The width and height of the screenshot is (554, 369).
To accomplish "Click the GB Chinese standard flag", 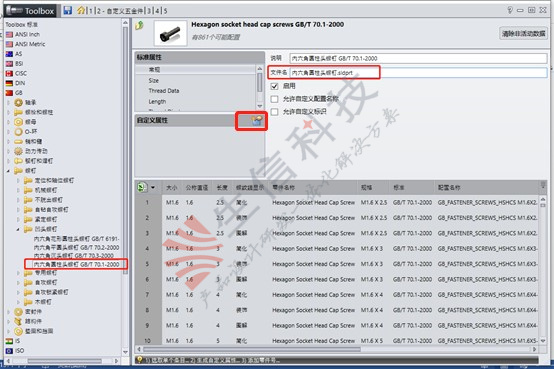I will [10, 93].
